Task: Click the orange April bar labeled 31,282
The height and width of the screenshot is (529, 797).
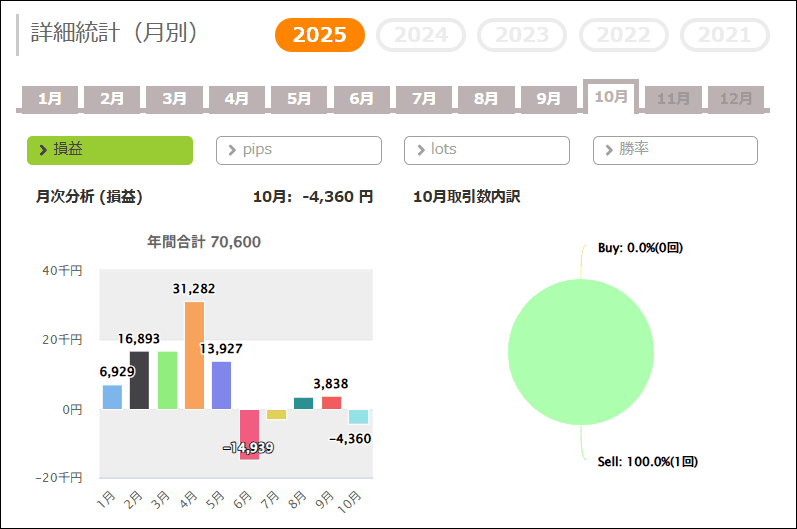Action: (x=194, y=355)
